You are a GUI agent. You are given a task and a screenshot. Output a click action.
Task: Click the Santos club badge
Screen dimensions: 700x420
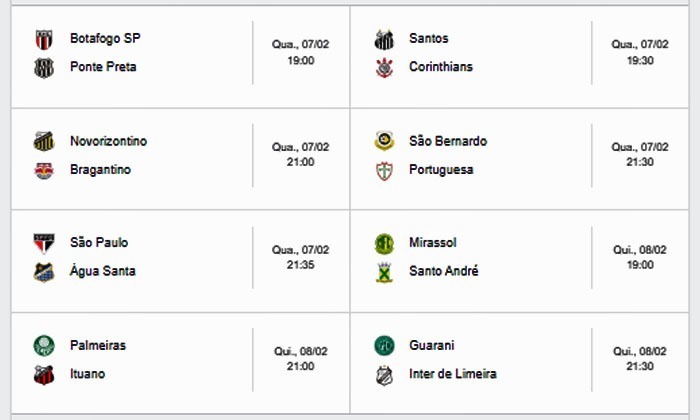[384, 39]
